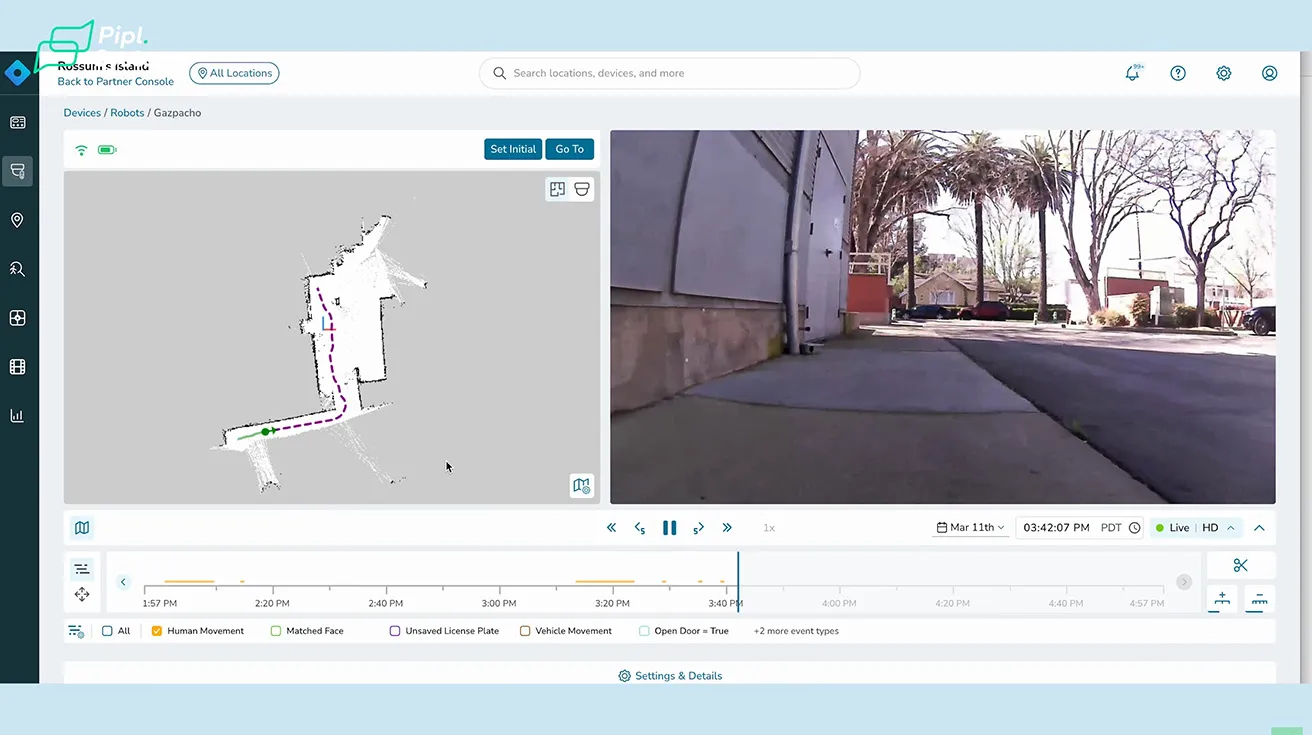
Task: Click the scissors clip tool icon
Action: point(1240,565)
